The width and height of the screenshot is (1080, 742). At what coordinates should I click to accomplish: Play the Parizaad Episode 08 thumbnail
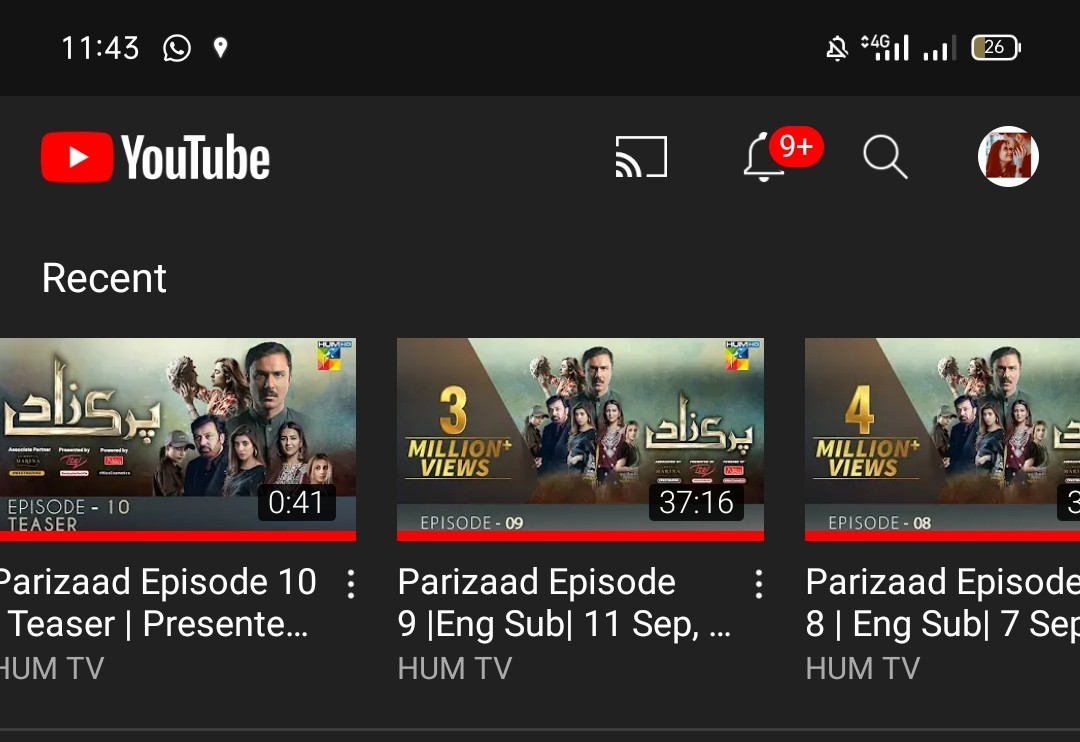942,438
